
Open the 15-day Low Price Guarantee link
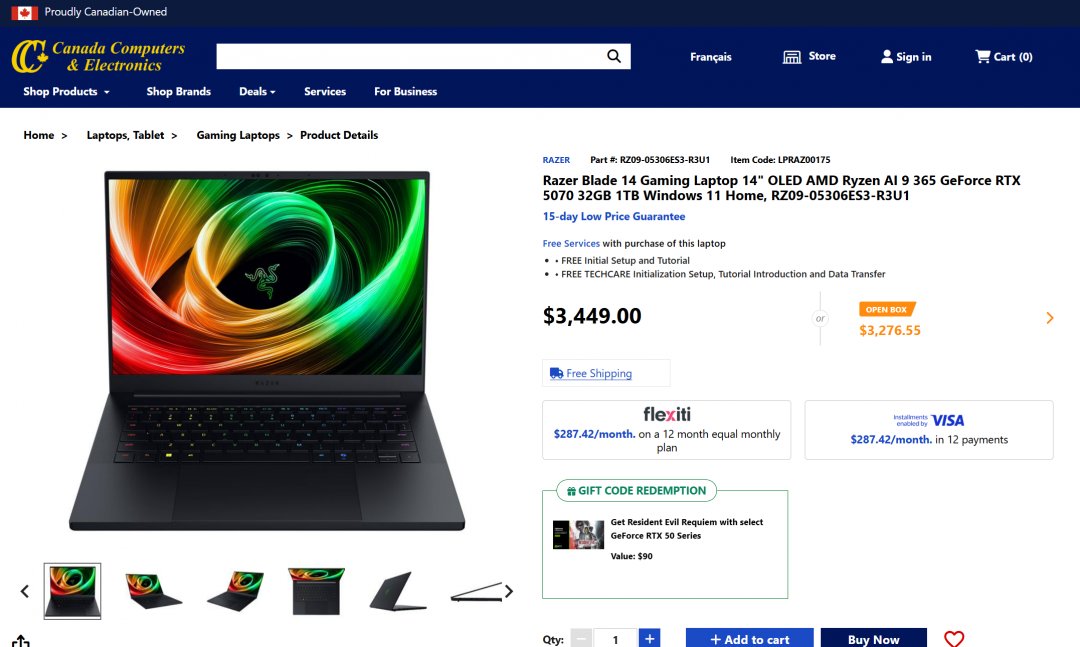[614, 216]
